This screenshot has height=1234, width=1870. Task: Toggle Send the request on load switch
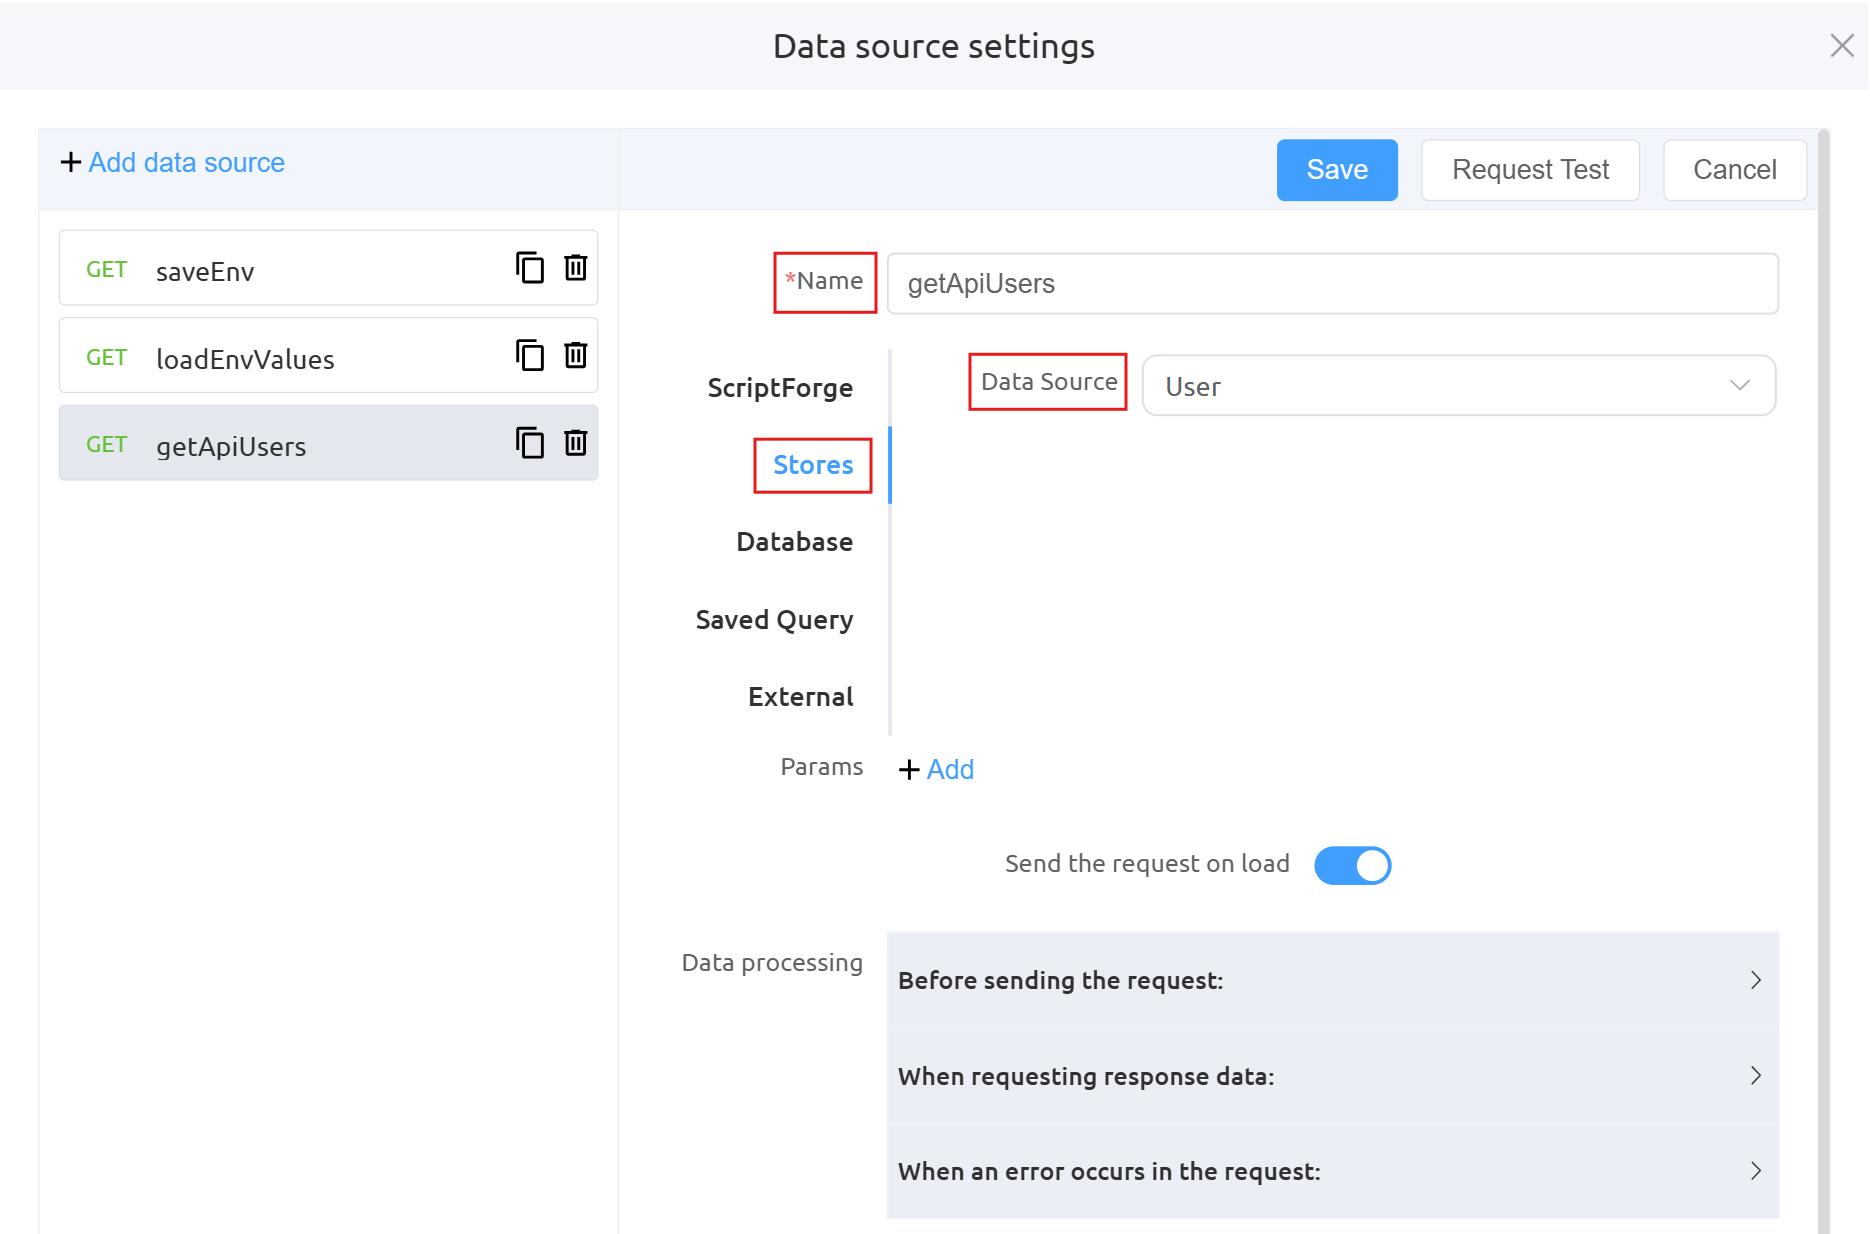tap(1352, 865)
